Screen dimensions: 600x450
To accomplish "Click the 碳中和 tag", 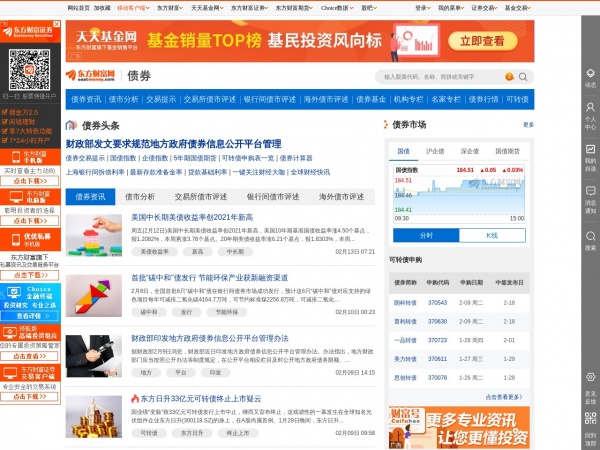I will tap(149, 312).
